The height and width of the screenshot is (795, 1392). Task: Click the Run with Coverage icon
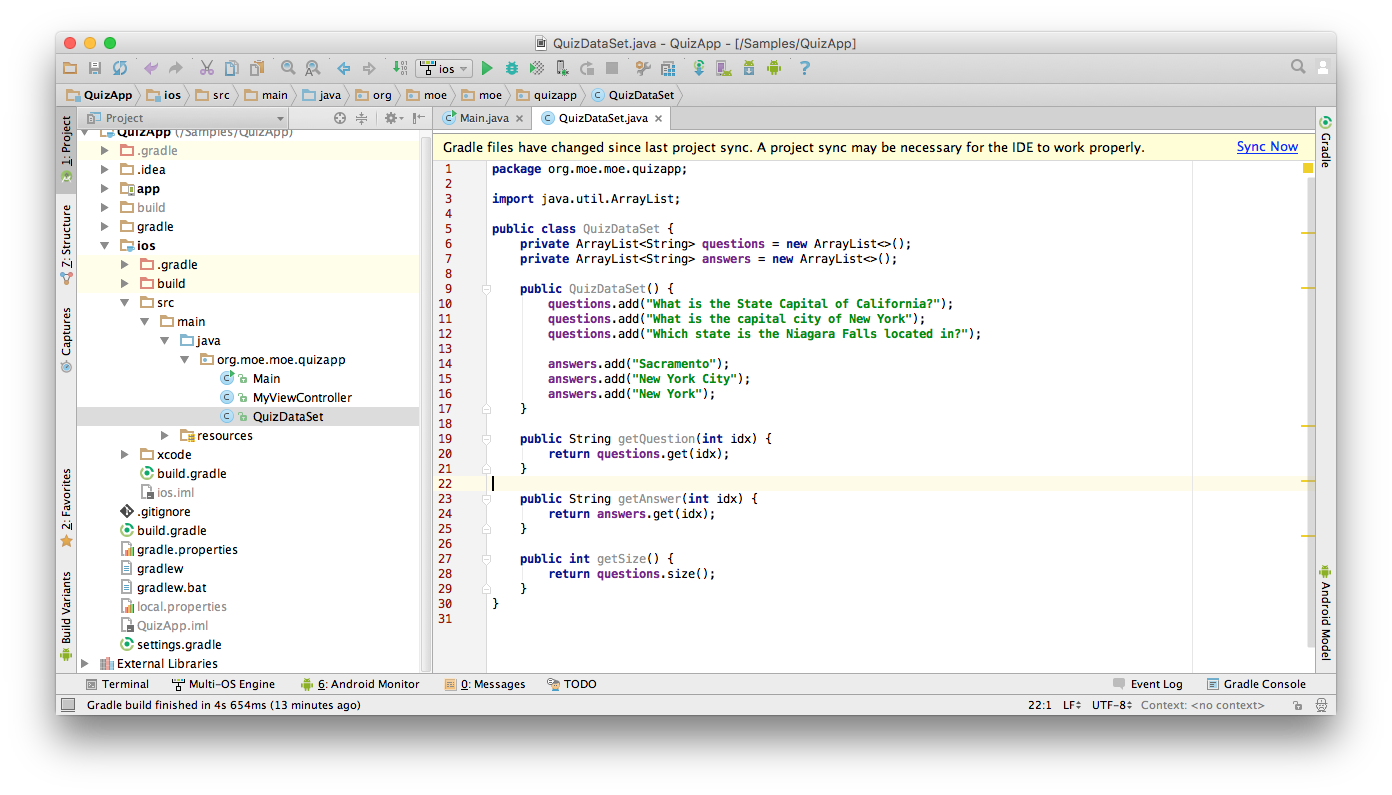click(x=537, y=68)
